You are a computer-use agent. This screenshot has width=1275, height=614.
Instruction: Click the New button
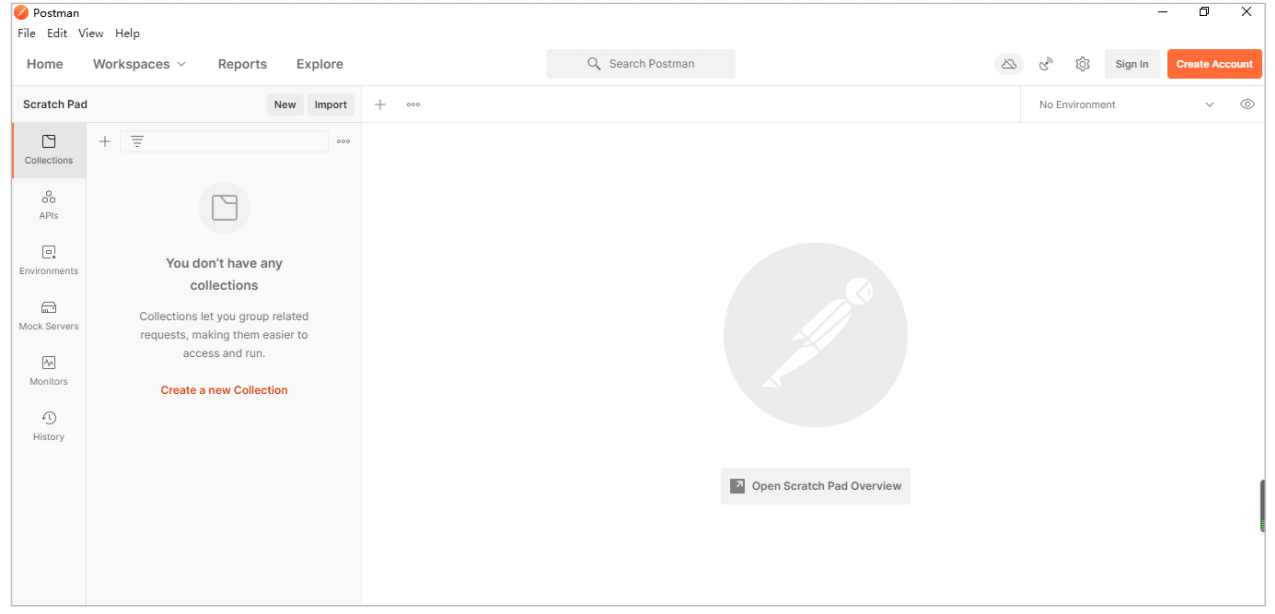(x=285, y=104)
